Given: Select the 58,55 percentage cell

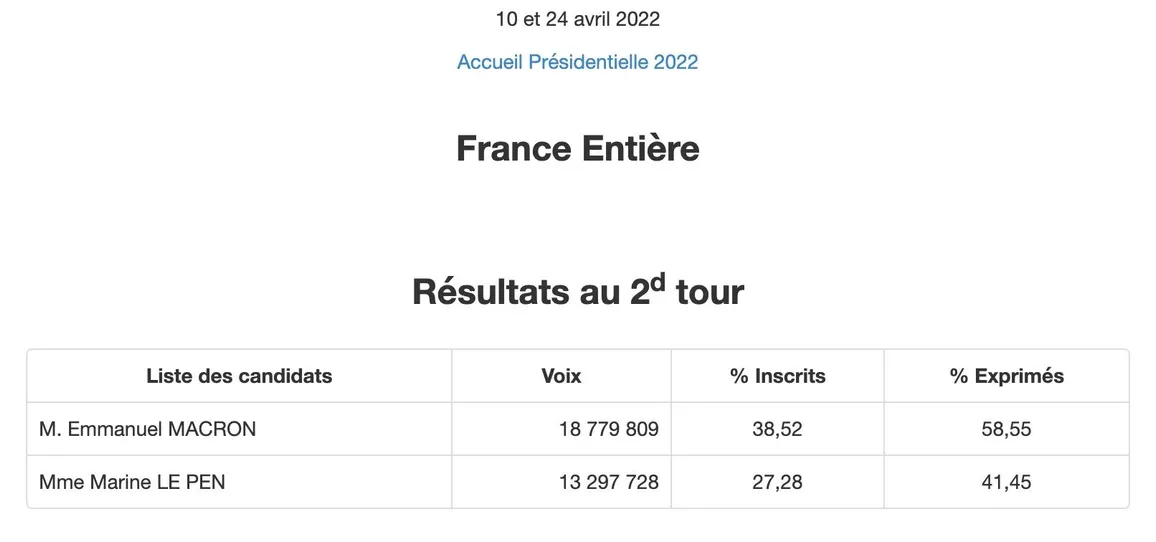Looking at the screenshot, I should pos(1006,429).
